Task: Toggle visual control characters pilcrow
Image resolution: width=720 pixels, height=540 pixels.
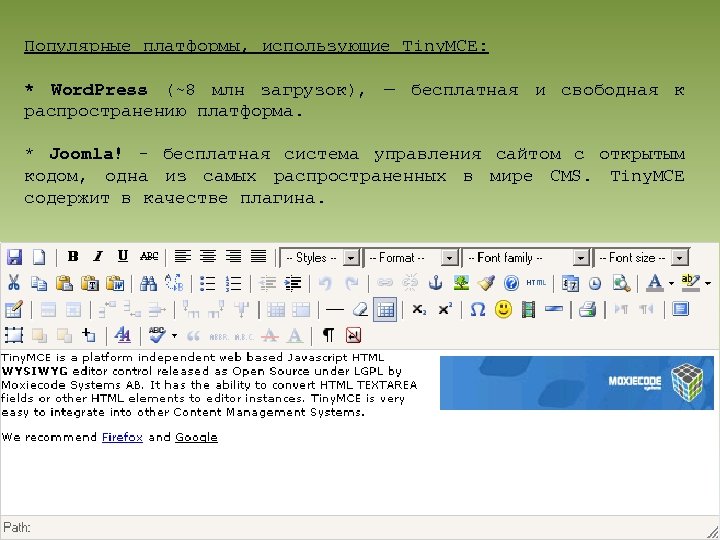Action: [x=328, y=335]
